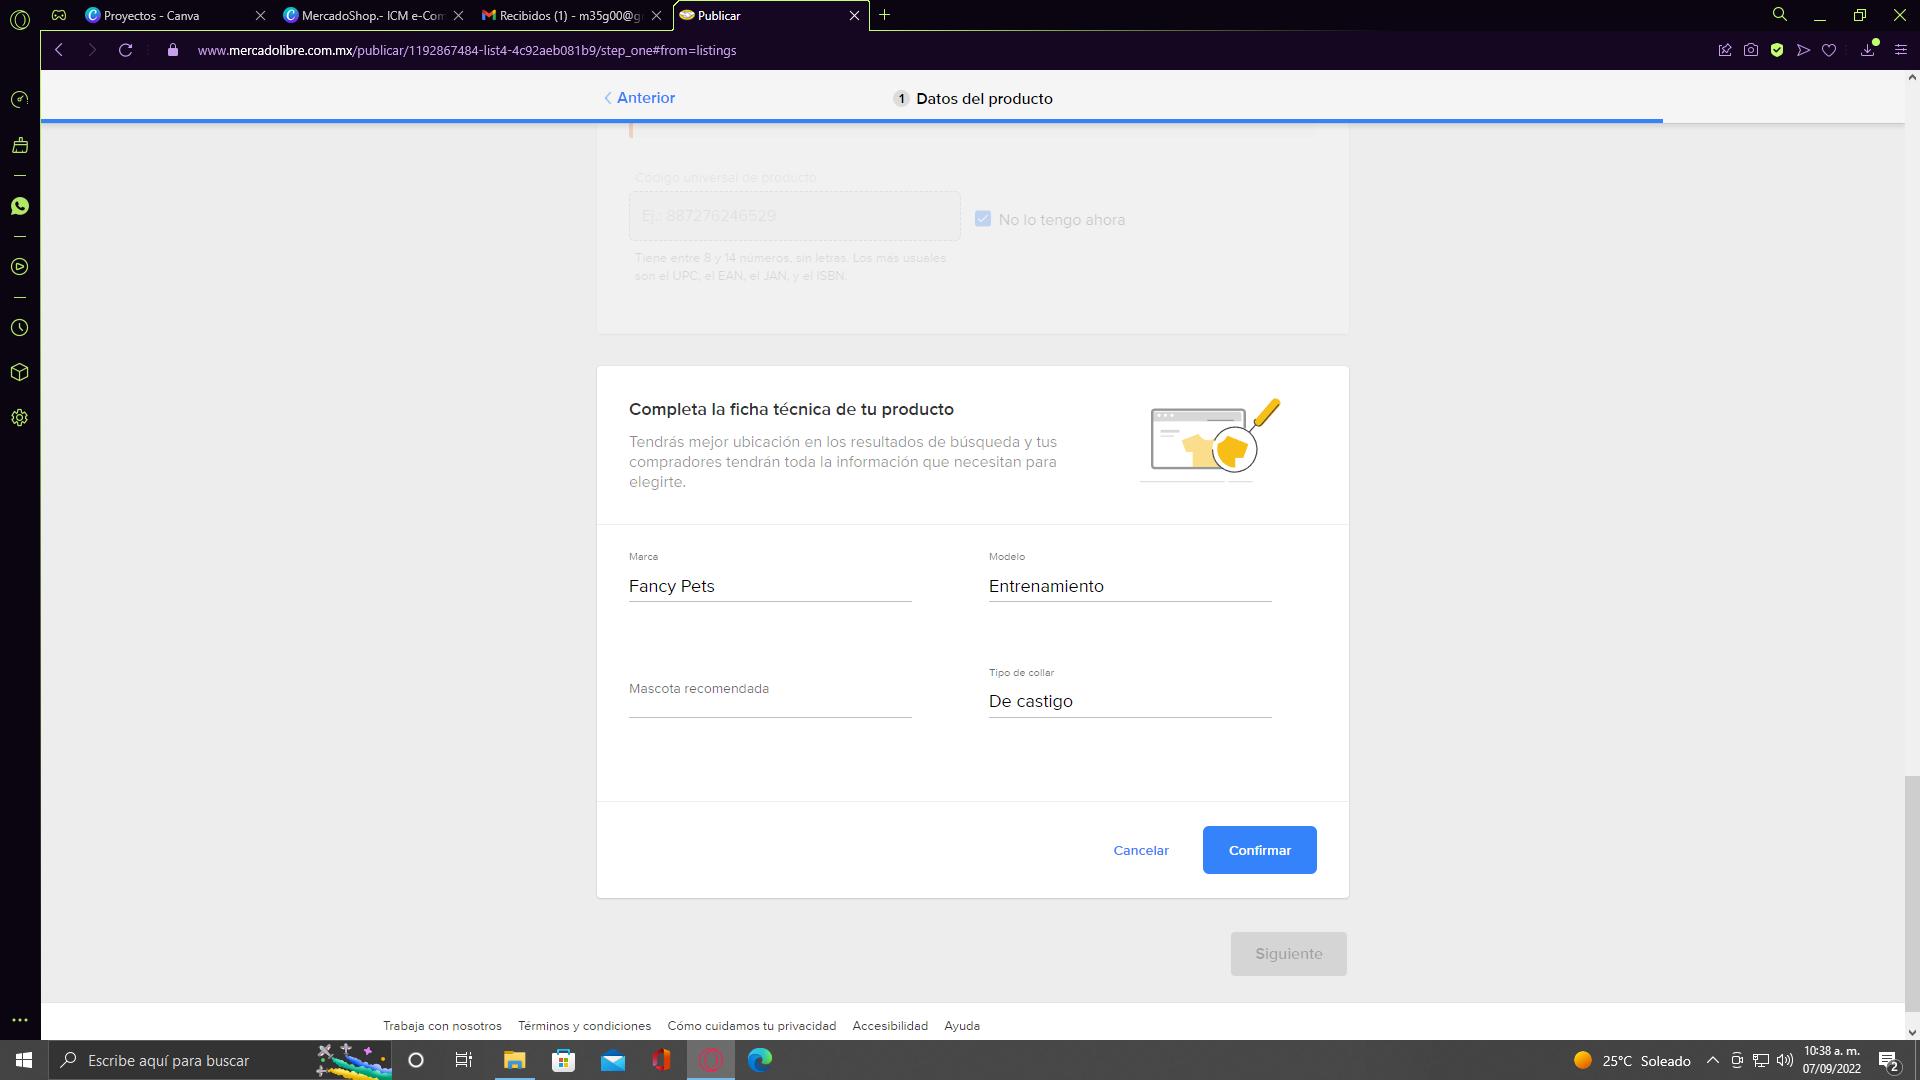Uncheck the 'No lo tengo ahora' checkbox
The height and width of the screenshot is (1080, 1920).
click(982, 219)
